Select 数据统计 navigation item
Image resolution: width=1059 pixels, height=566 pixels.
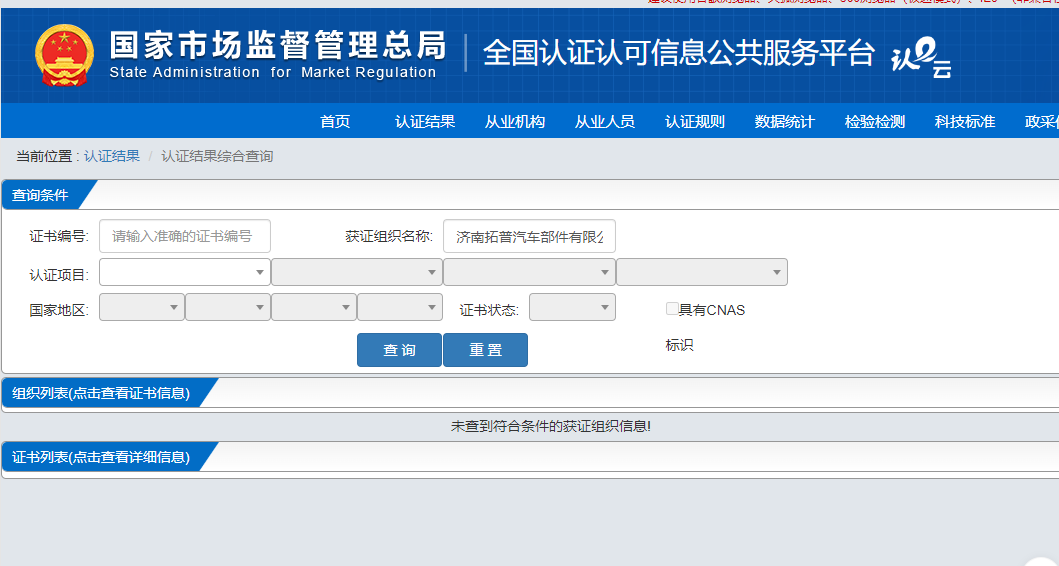(x=784, y=122)
